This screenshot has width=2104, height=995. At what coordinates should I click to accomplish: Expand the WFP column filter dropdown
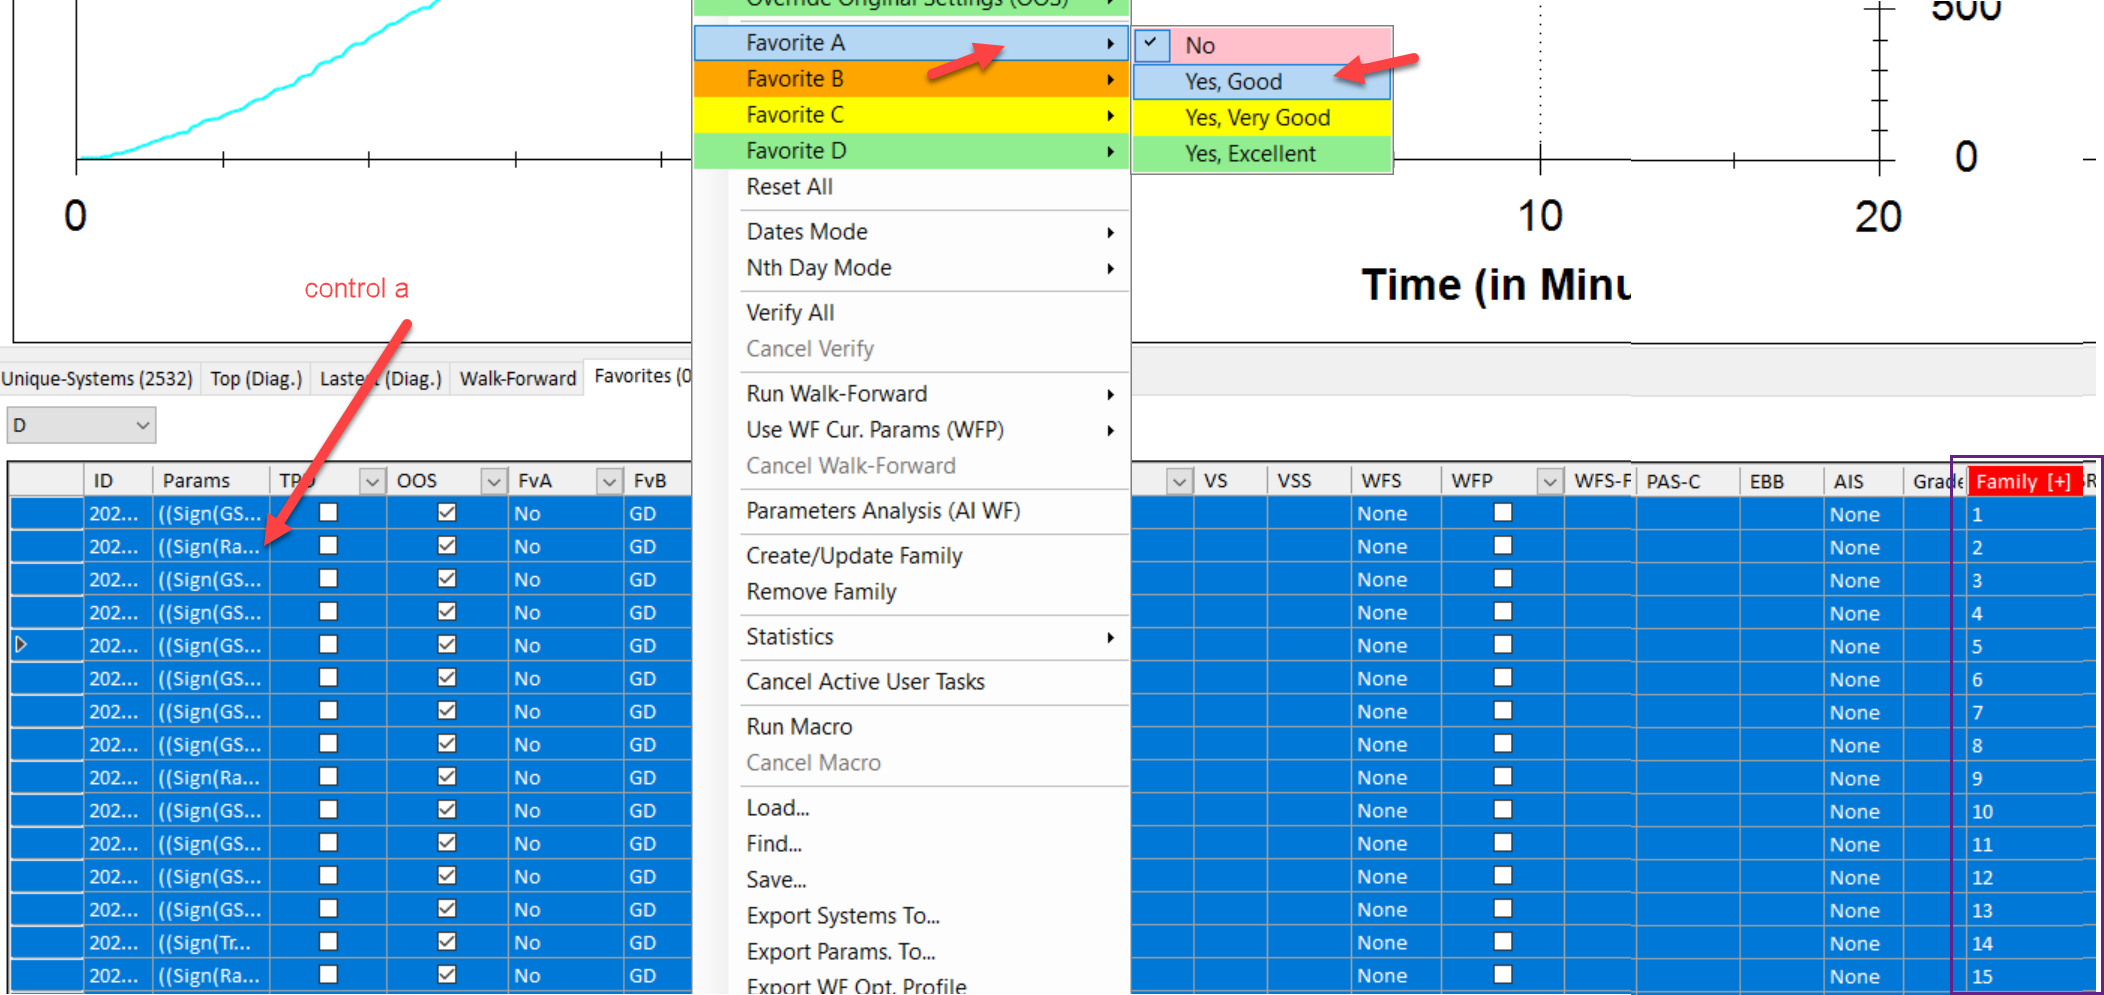click(x=1549, y=481)
